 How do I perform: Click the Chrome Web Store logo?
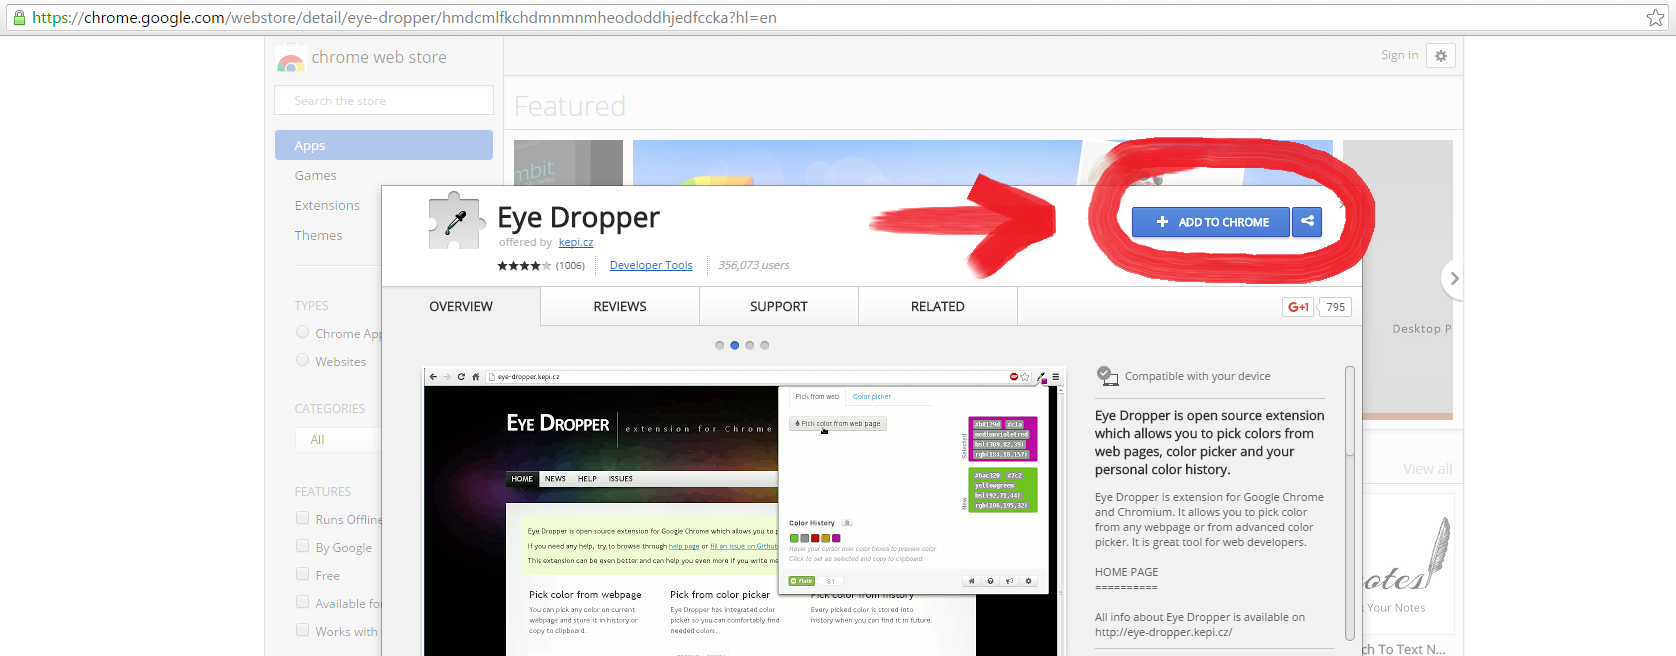click(x=291, y=59)
